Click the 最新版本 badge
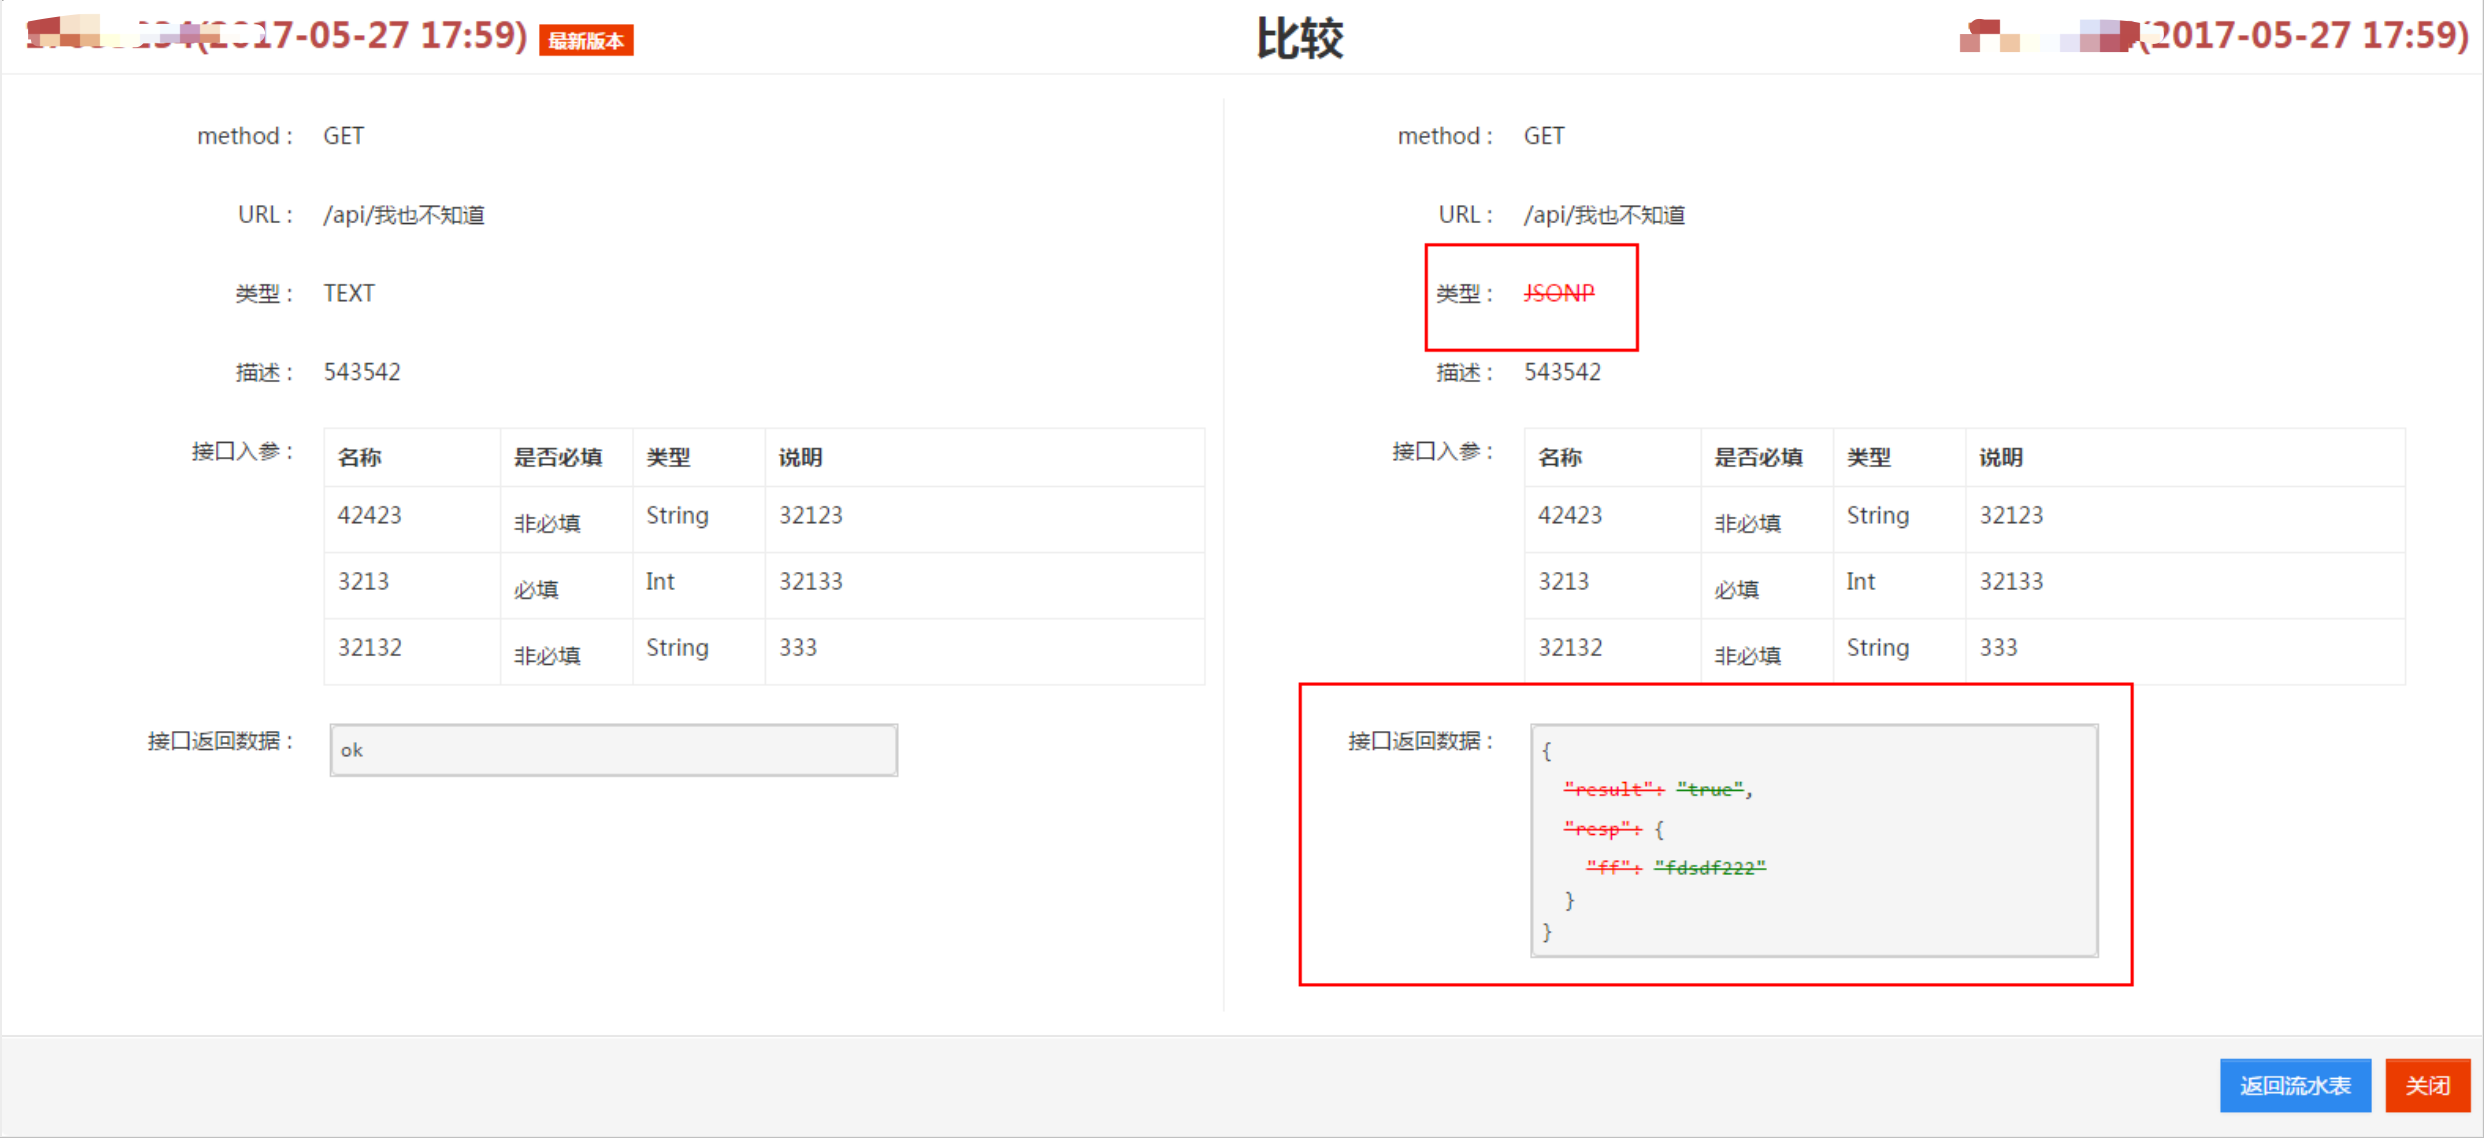This screenshot has width=2484, height=1138. (586, 41)
